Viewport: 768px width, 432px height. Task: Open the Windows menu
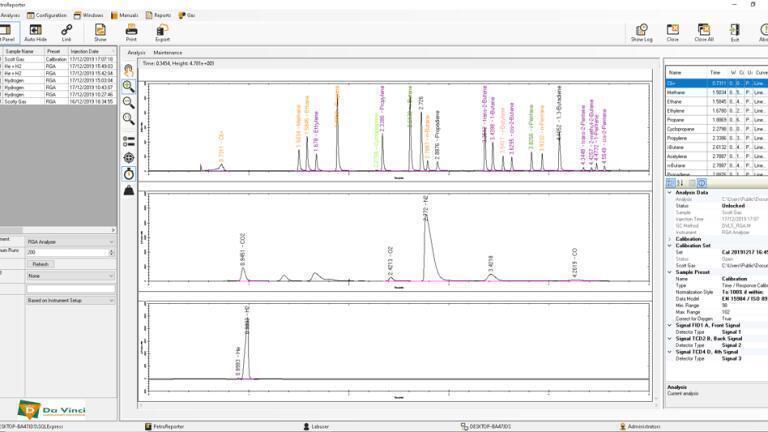pyautogui.click(x=89, y=15)
